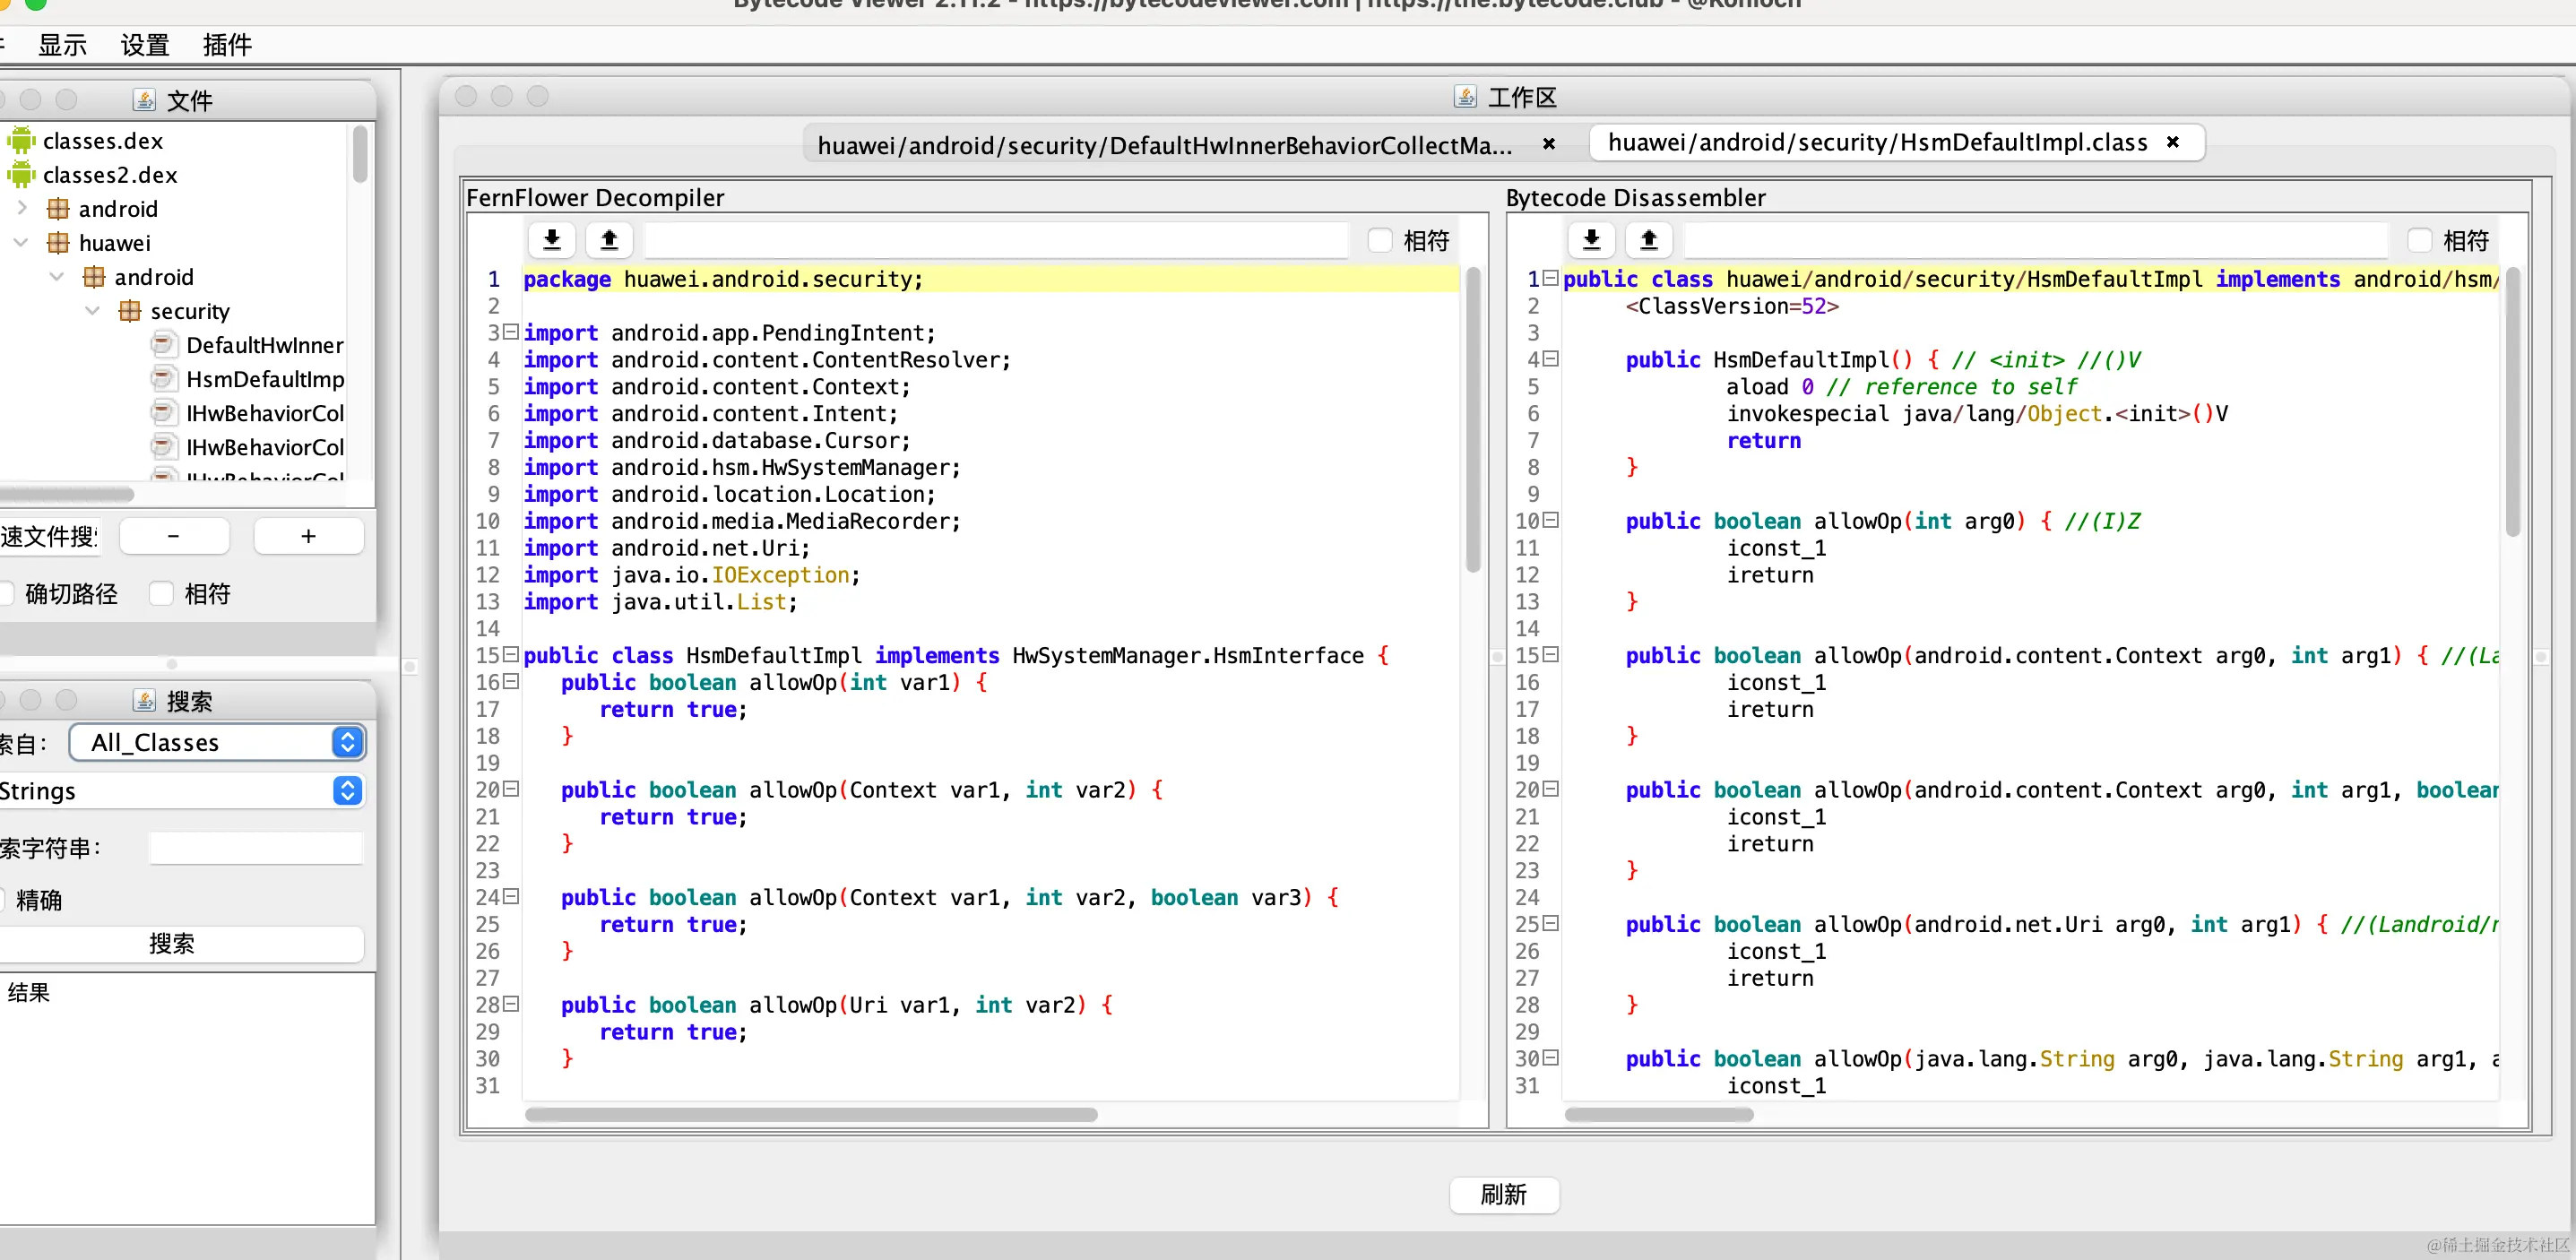Click the 刷新 refresh button

(x=1503, y=1194)
